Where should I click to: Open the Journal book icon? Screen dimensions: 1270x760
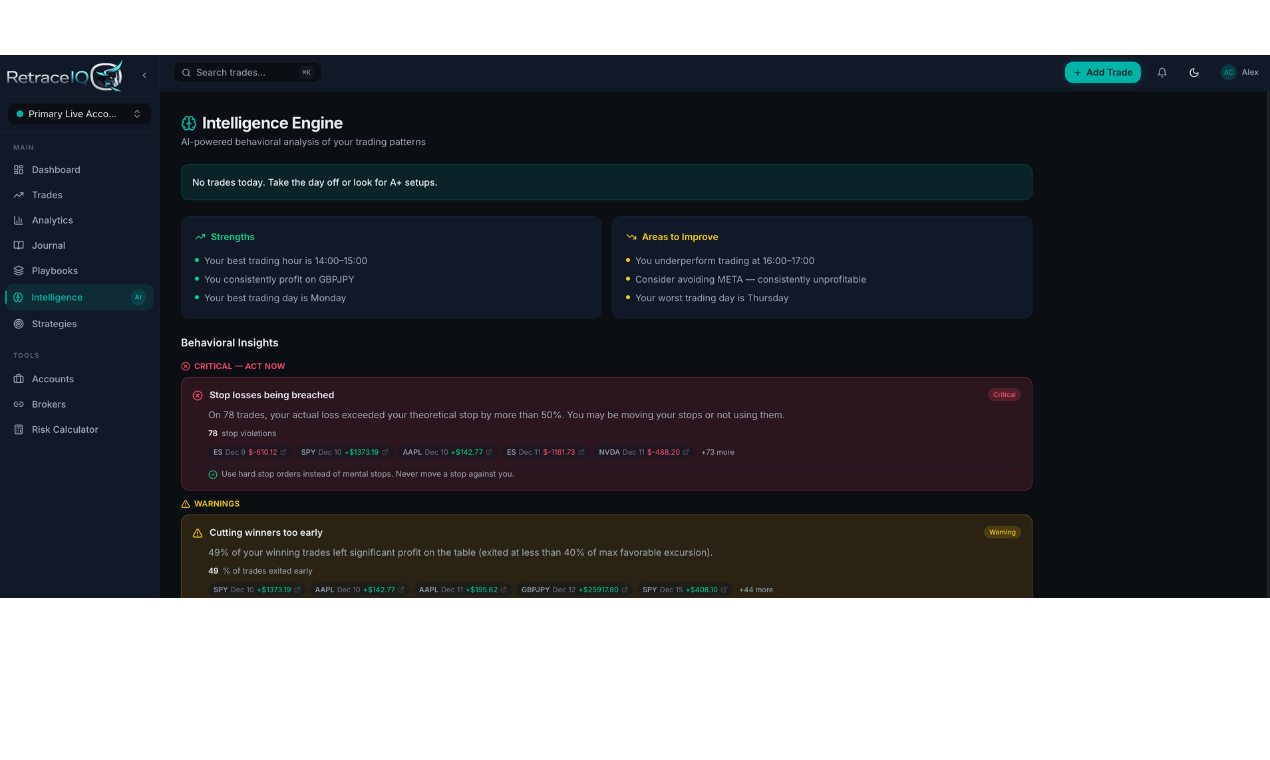(19, 245)
